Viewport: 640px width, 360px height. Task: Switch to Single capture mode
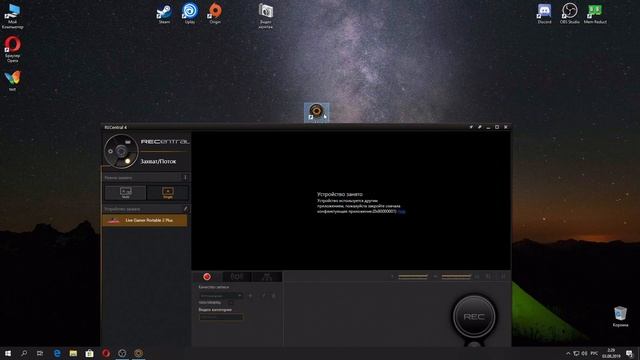coord(168,193)
